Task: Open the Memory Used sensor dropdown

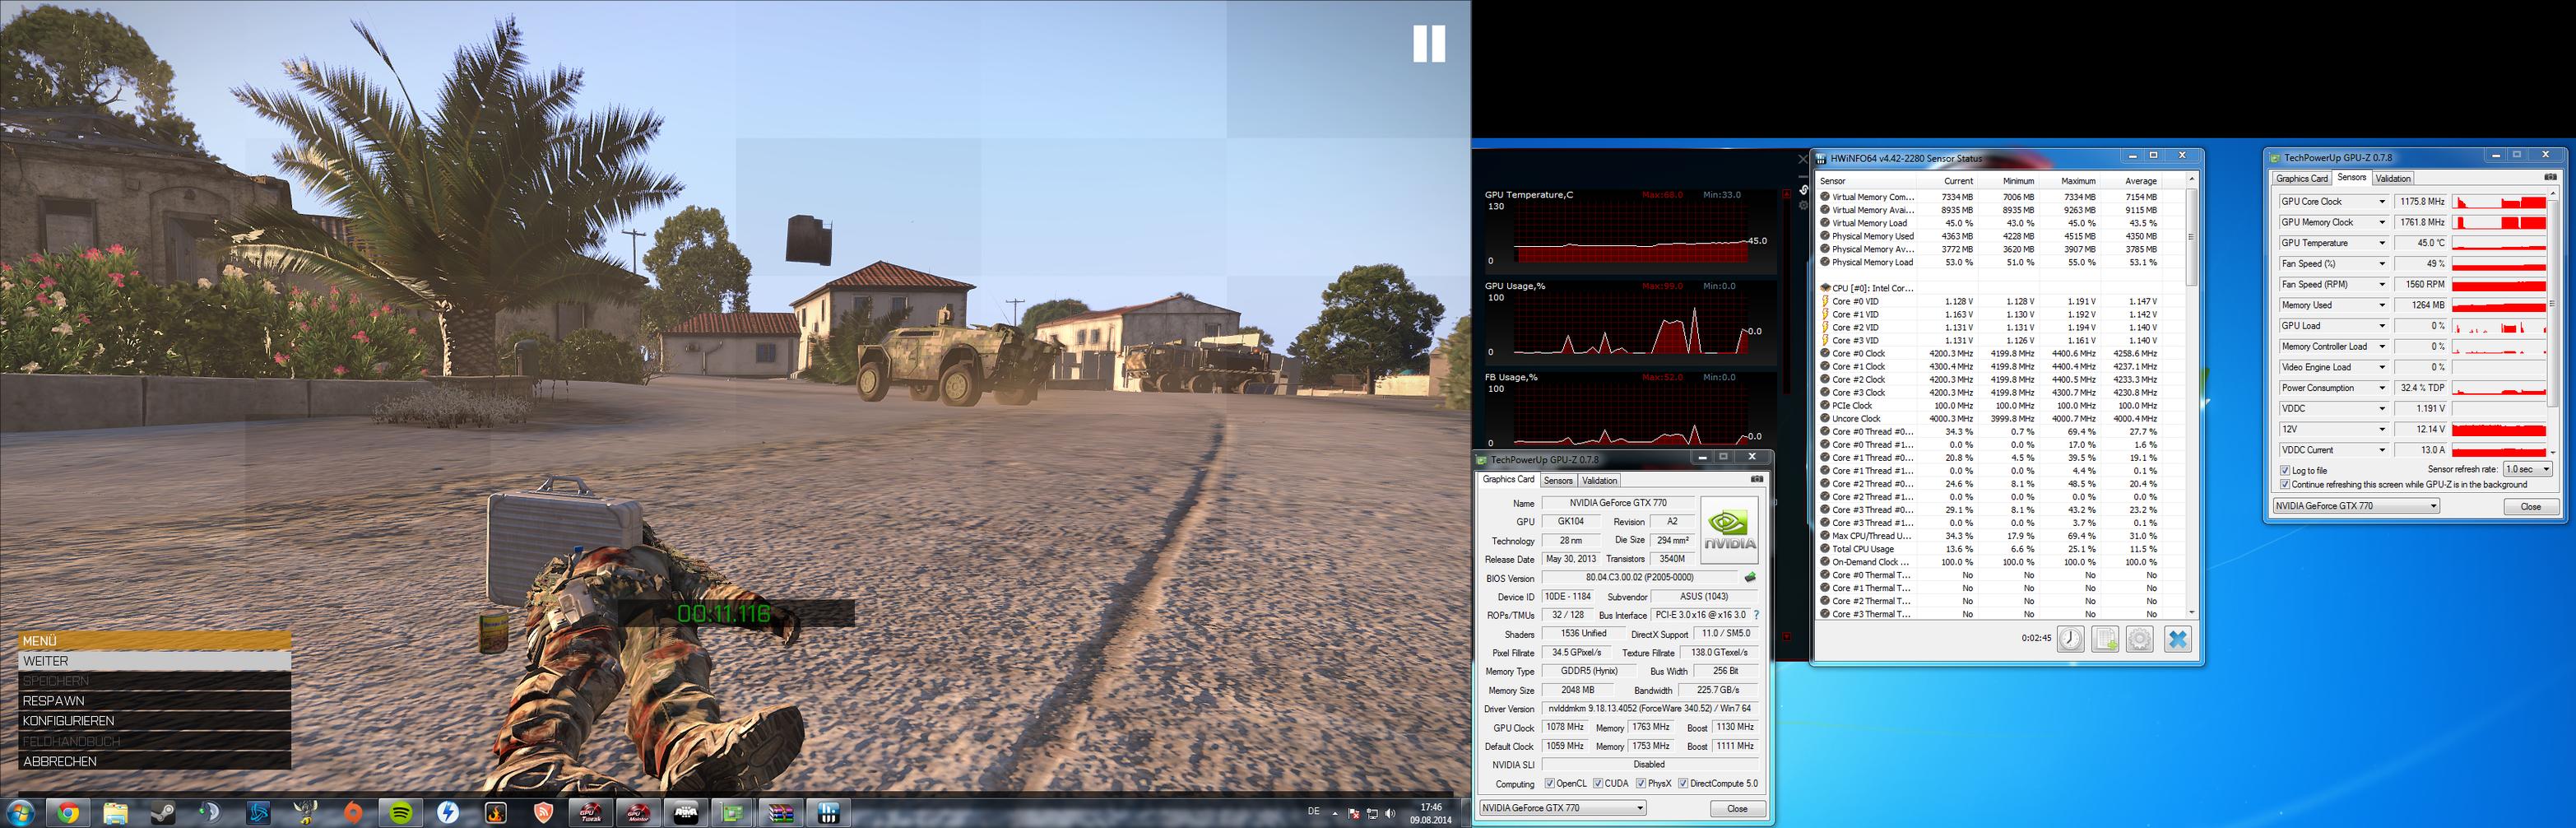Action: [x=2381, y=305]
